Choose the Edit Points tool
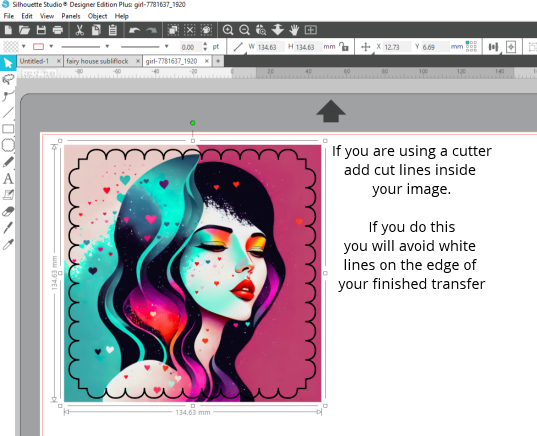537x436 pixels. (8, 96)
